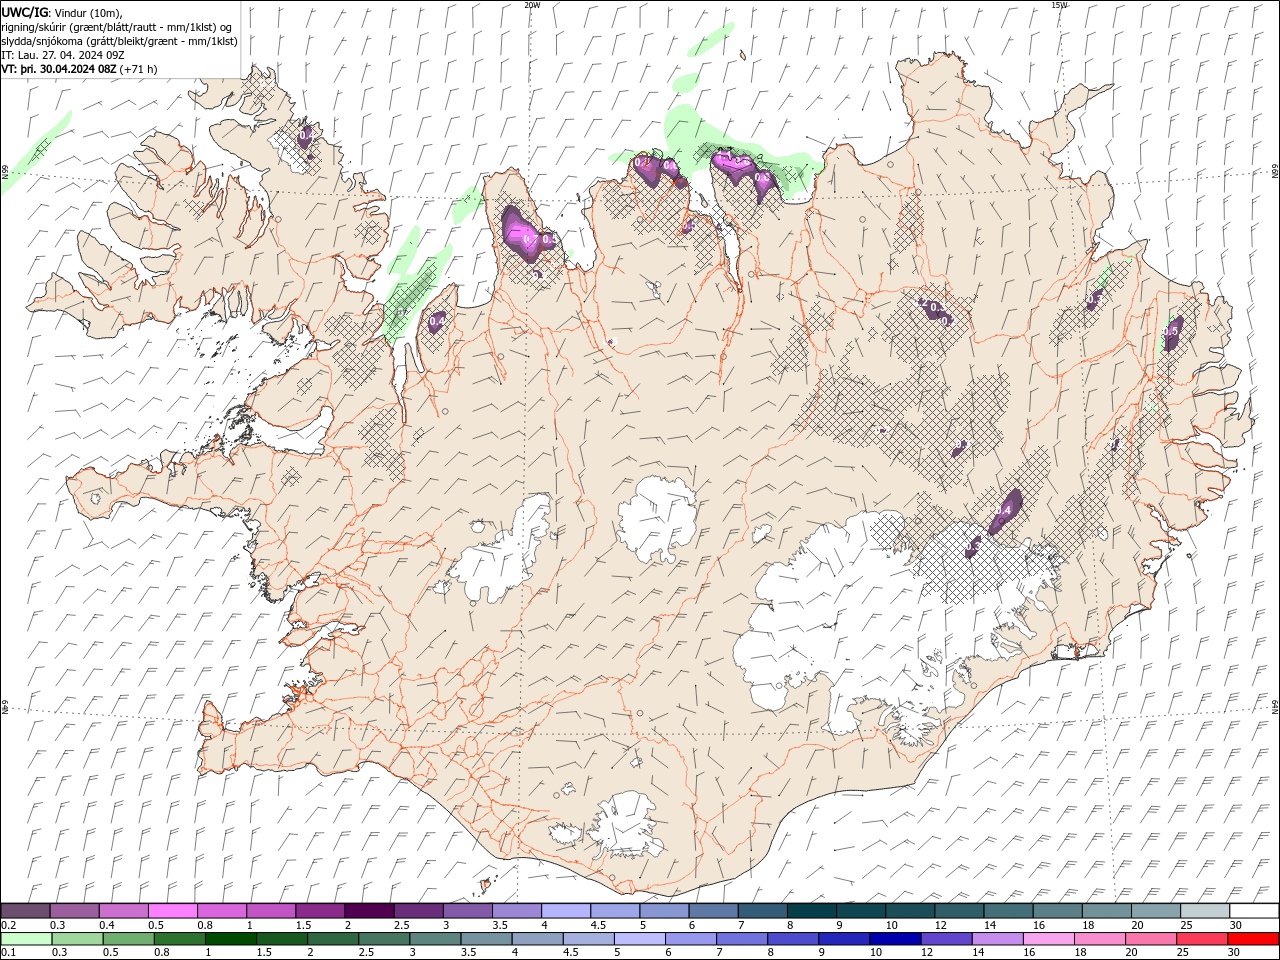Click the 1.5 swatch in the snow legend
The image size is (1280, 960).
click(320, 911)
